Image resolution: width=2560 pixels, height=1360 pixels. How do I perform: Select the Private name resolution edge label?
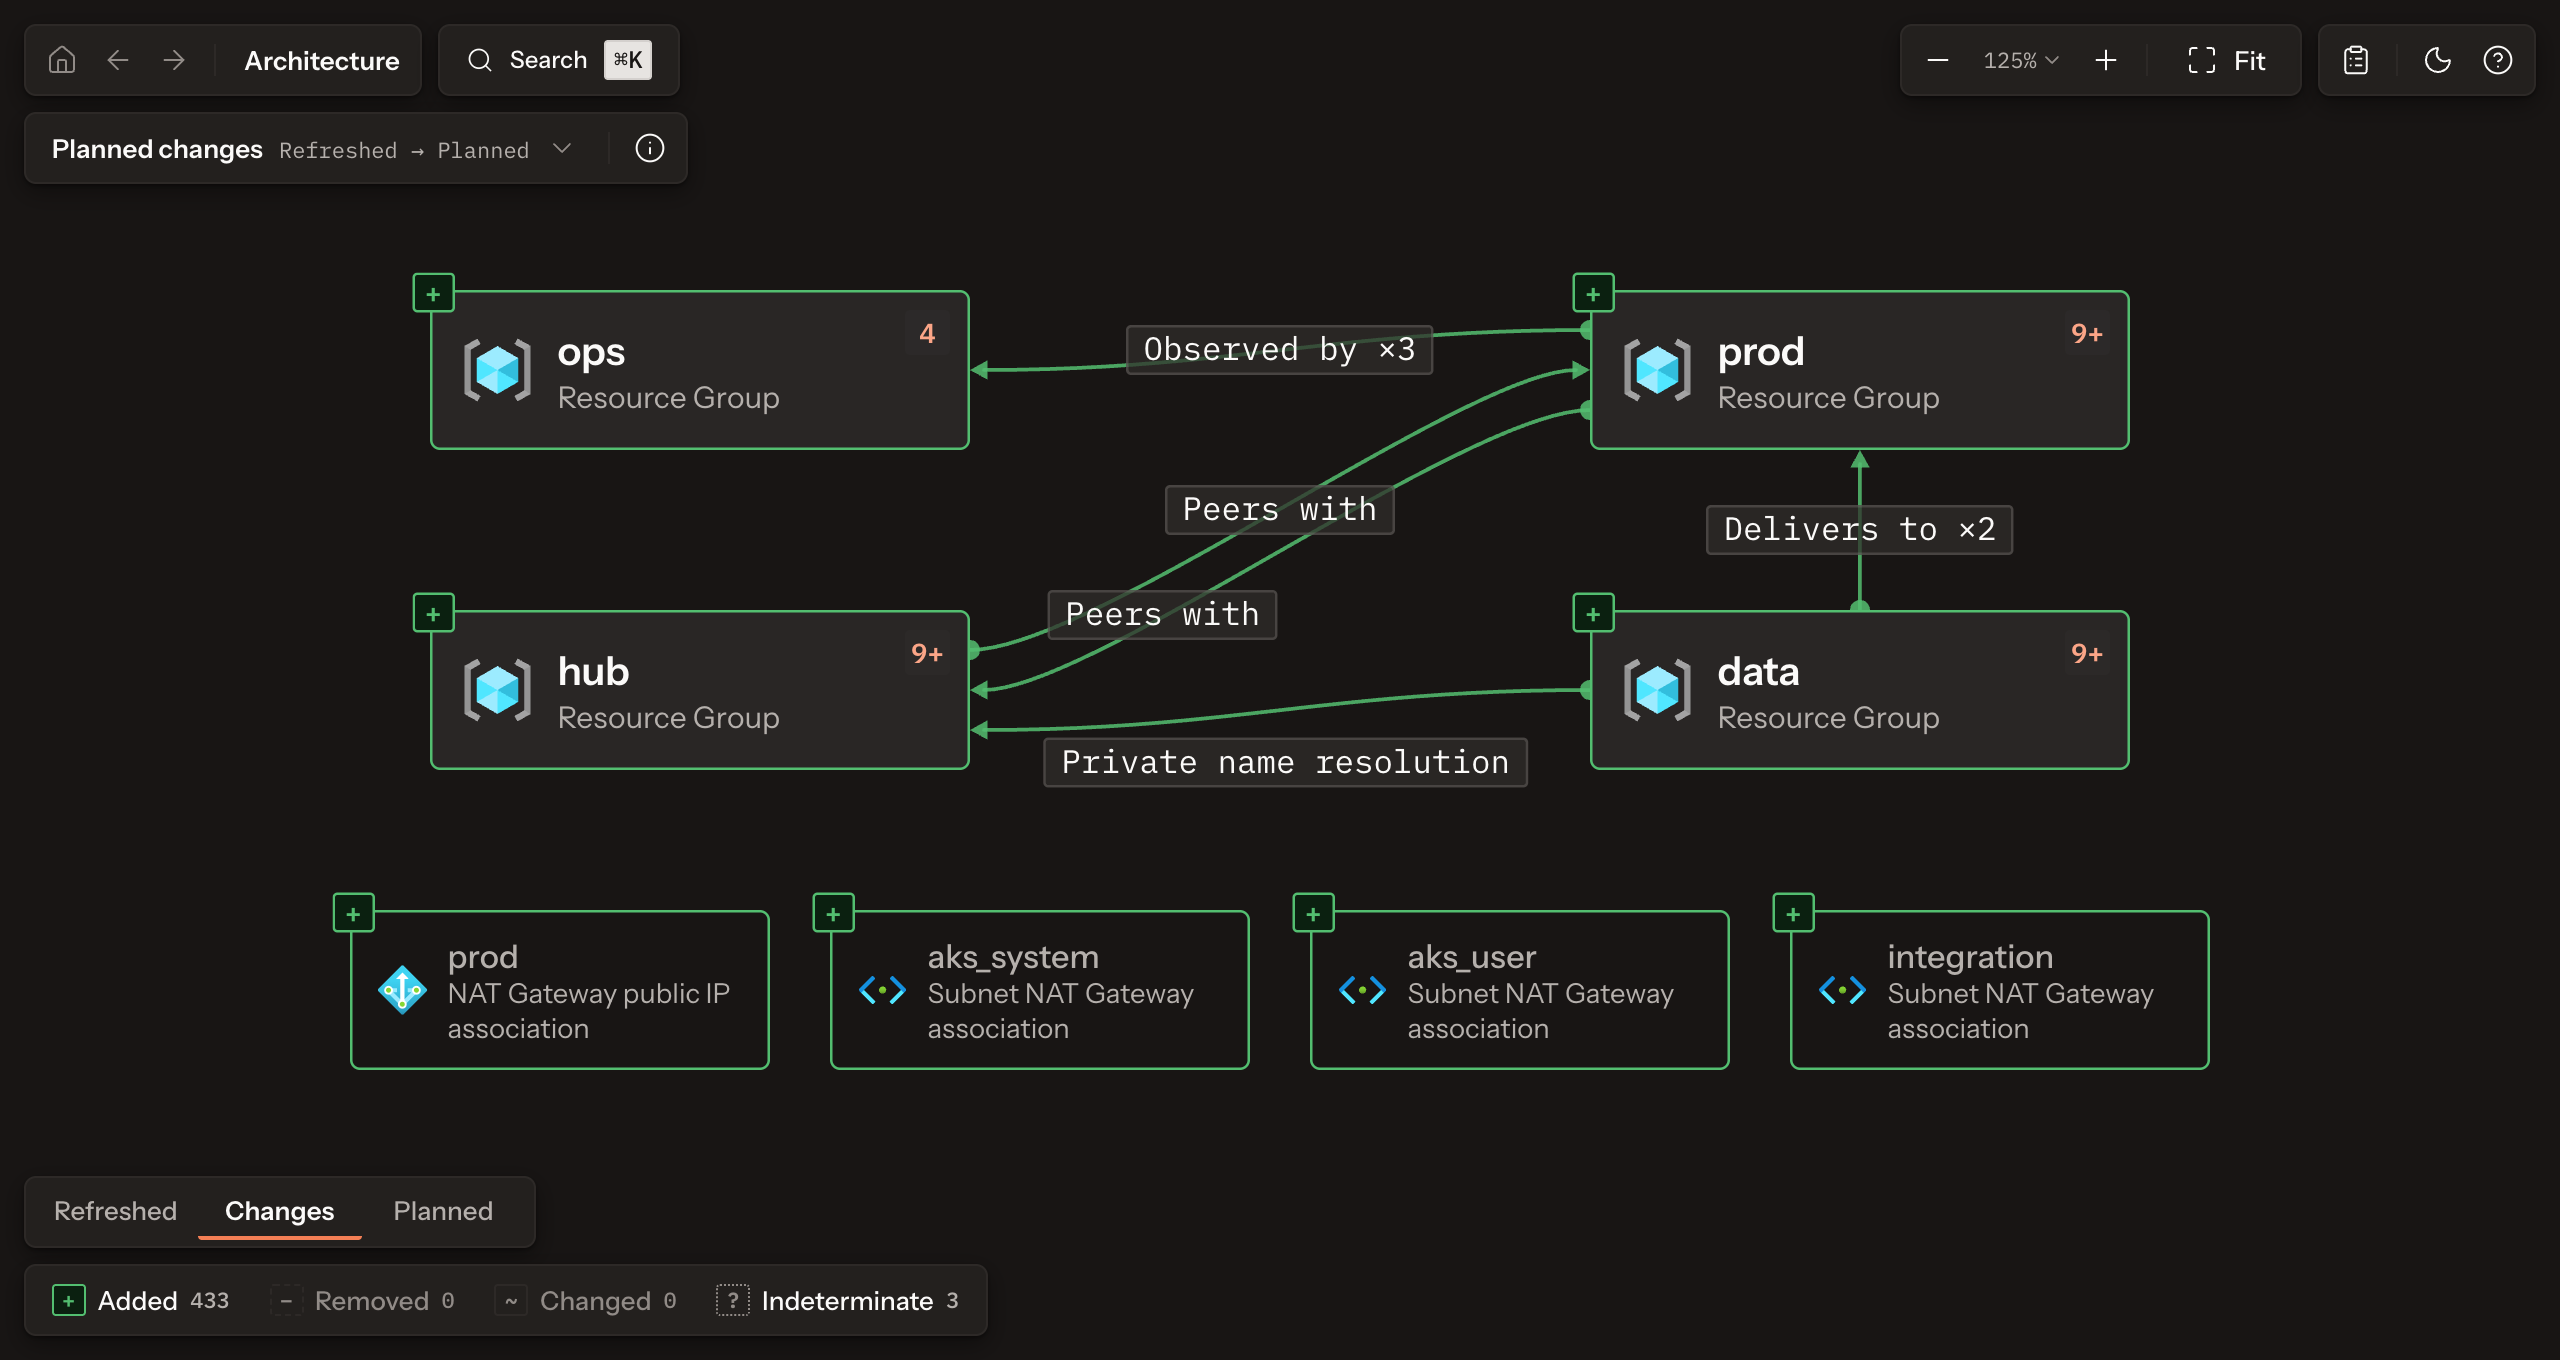pyautogui.click(x=1285, y=763)
